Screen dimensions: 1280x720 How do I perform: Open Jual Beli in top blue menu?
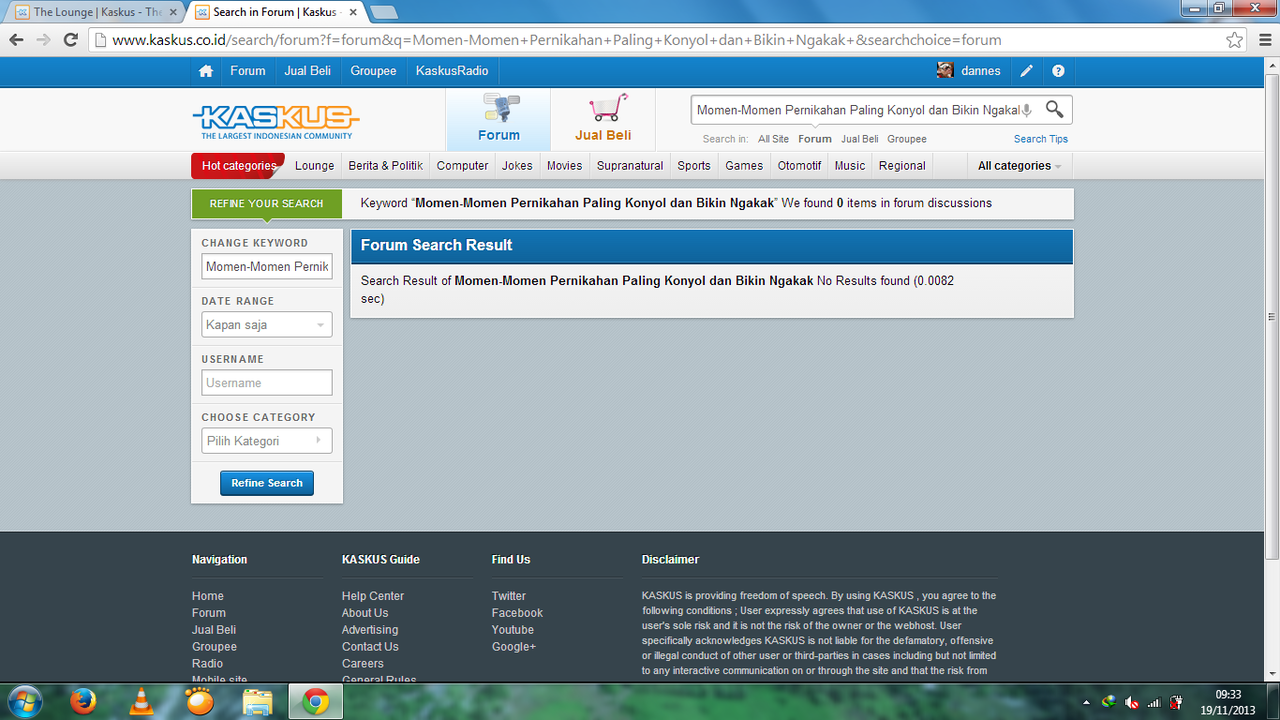308,71
